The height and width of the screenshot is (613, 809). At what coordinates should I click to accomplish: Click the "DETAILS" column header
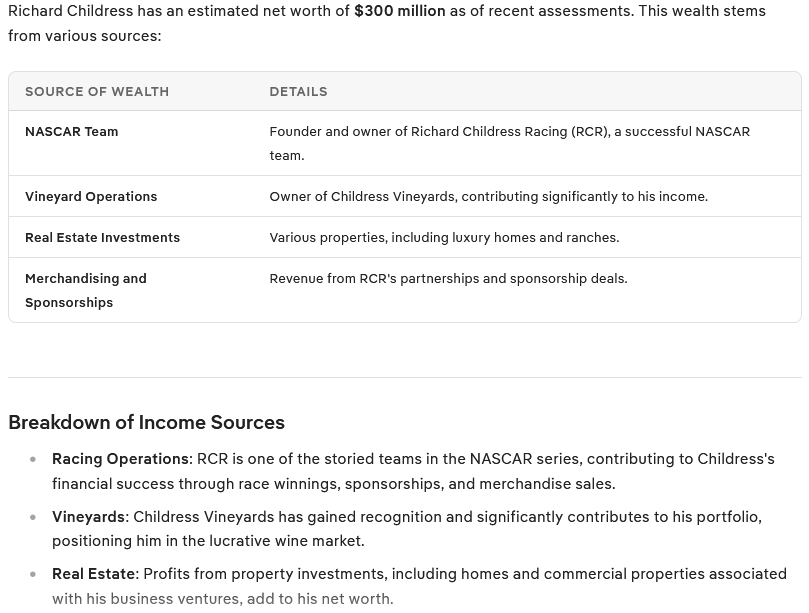click(298, 91)
